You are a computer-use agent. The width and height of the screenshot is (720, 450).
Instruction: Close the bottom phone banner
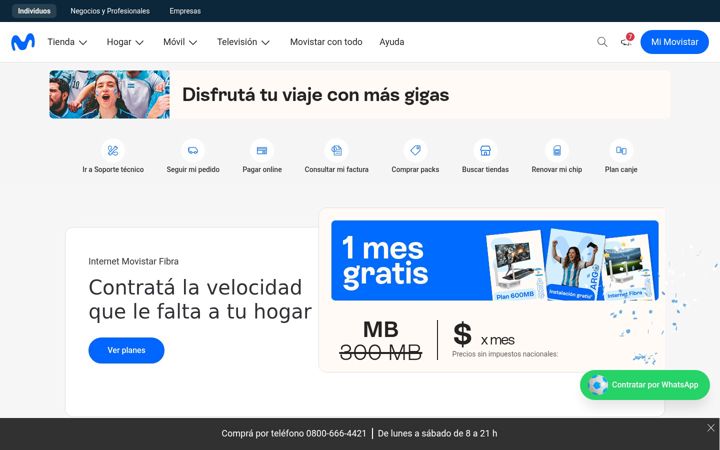click(x=711, y=428)
